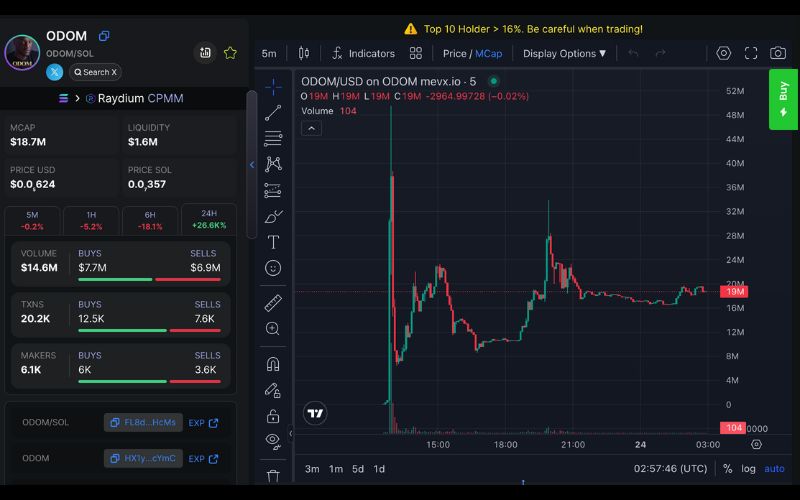800x500 pixels.
Task: Toggle hide all drawings eye icon
Action: (x=273, y=441)
